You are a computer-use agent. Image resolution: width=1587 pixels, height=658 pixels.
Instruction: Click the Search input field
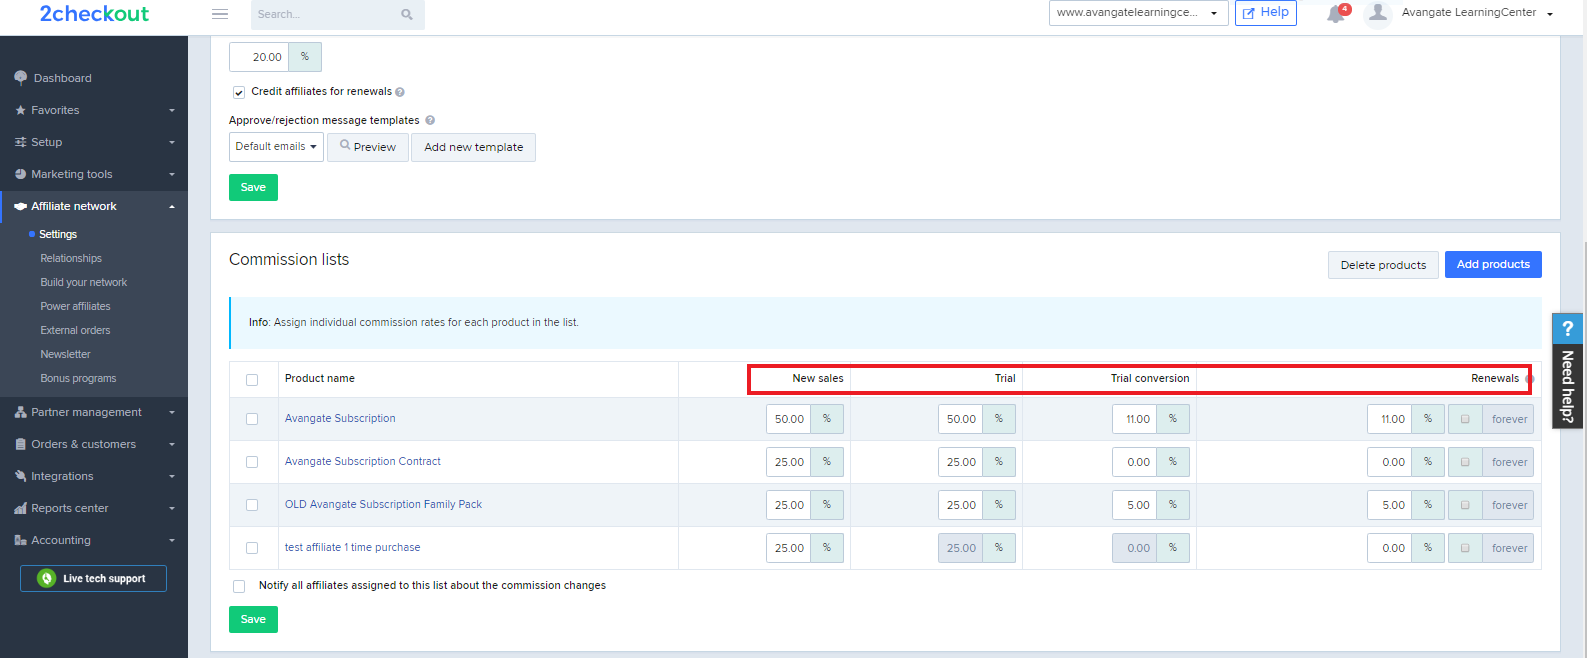(x=325, y=14)
